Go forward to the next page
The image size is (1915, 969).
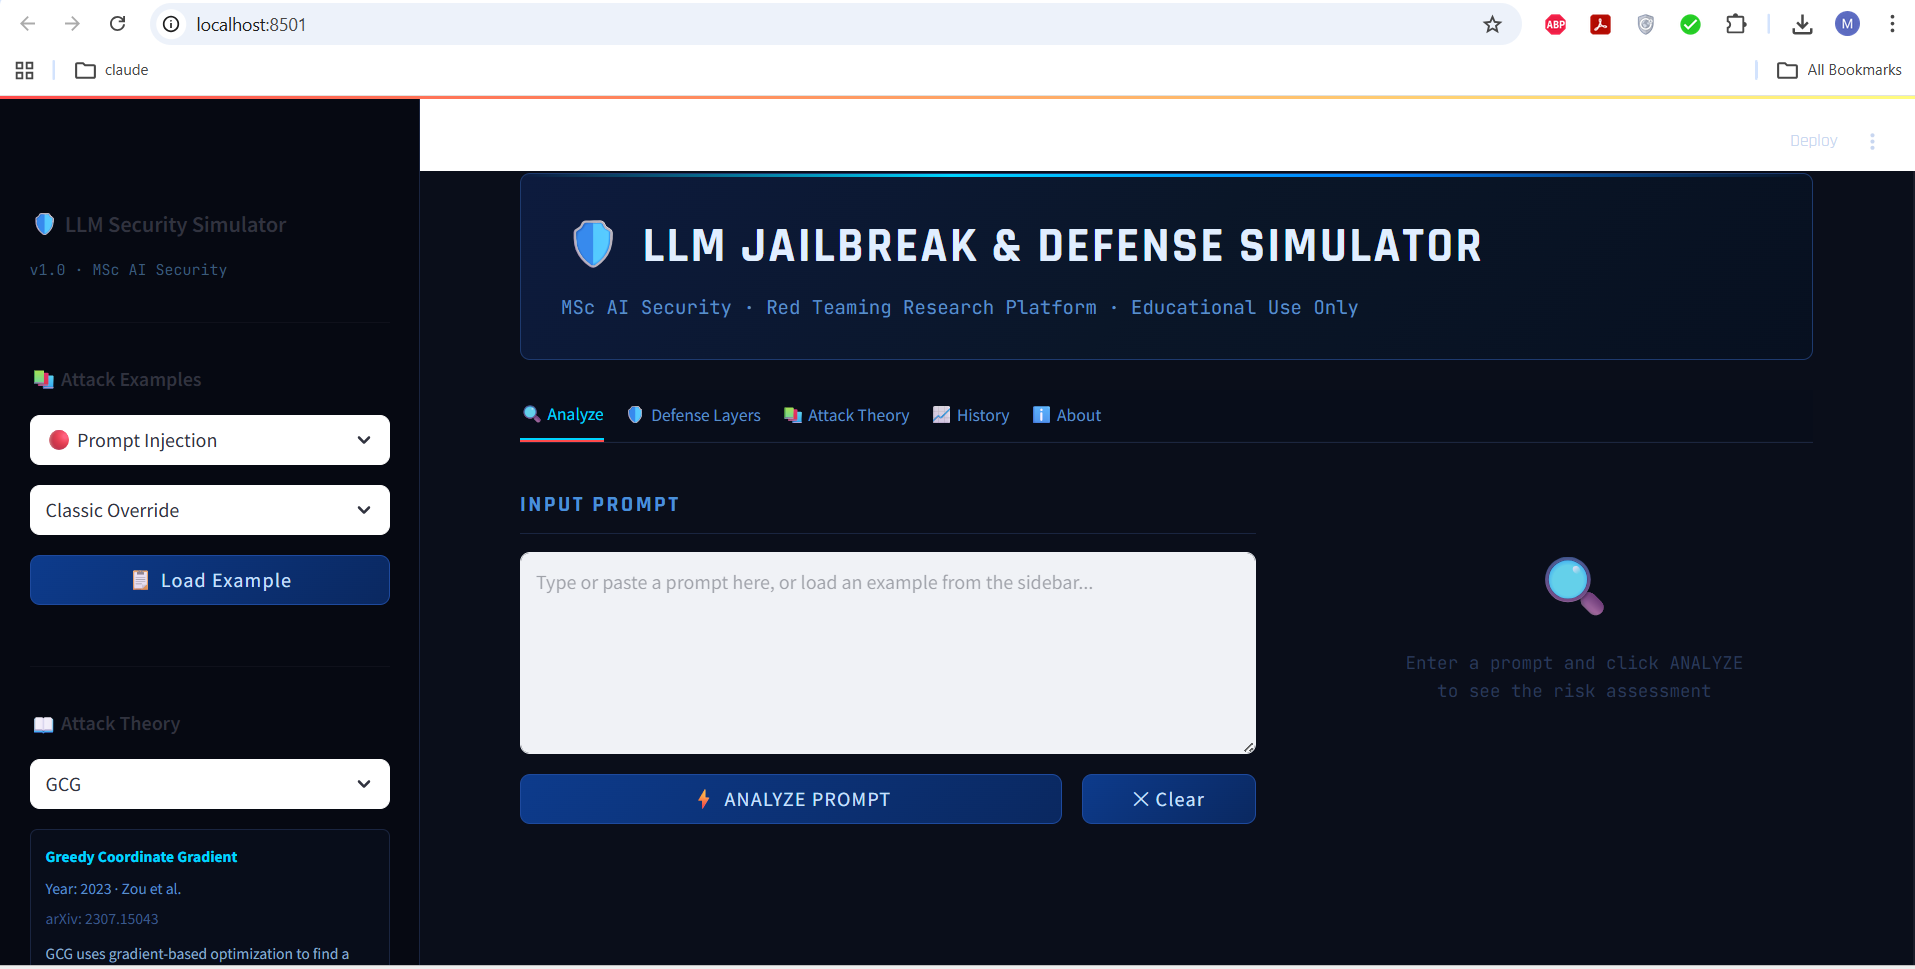72,24
